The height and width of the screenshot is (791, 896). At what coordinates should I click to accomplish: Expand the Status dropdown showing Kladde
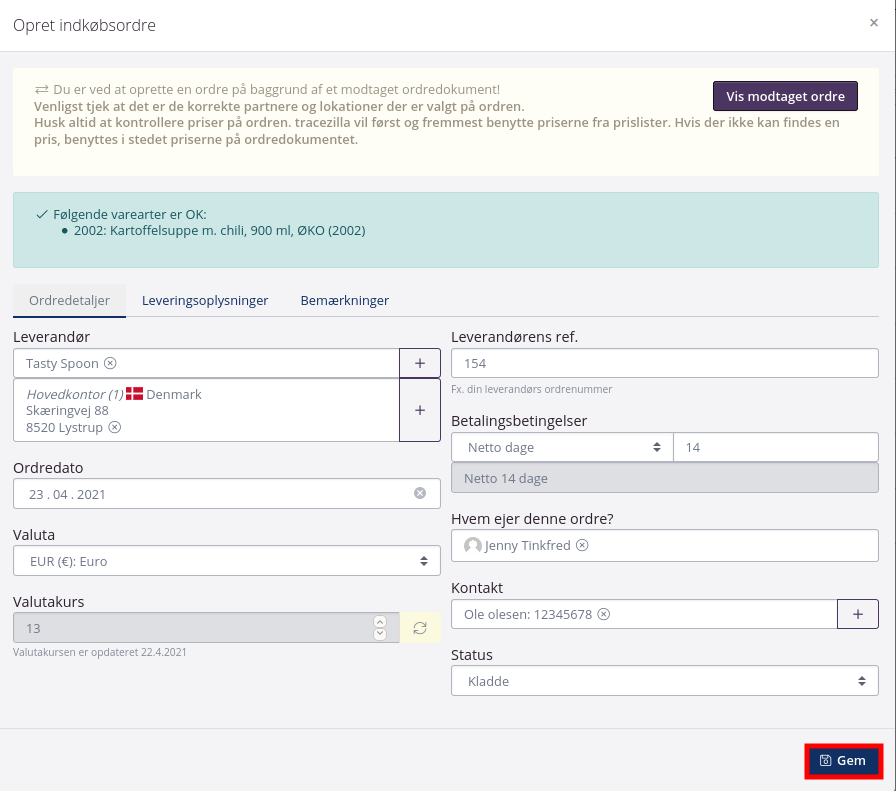(x=664, y=681)
